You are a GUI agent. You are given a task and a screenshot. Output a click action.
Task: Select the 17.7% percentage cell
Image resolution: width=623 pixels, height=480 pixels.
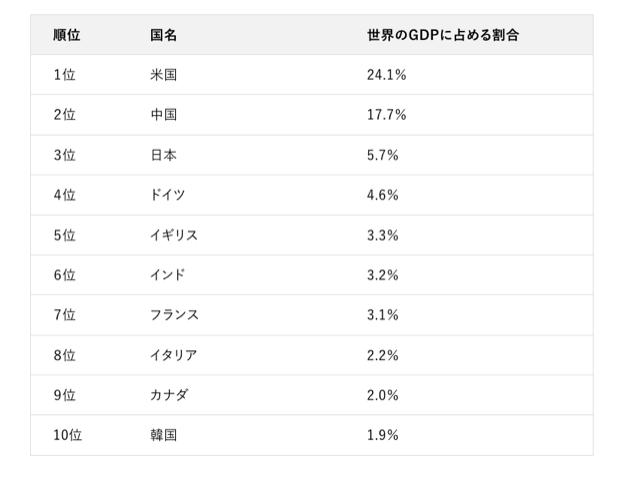point(386,115)
